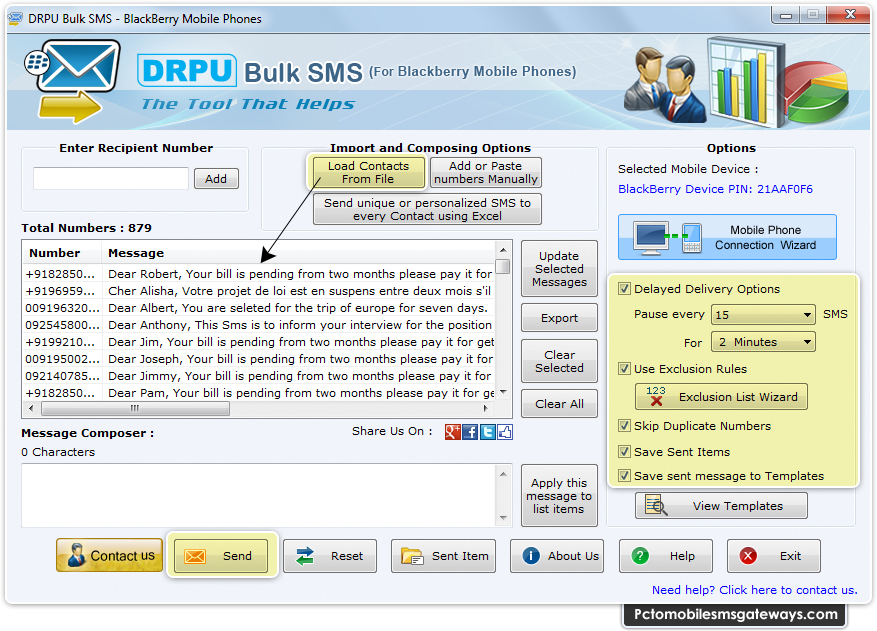Click the composer scroll up arrow

pos(503,474)
